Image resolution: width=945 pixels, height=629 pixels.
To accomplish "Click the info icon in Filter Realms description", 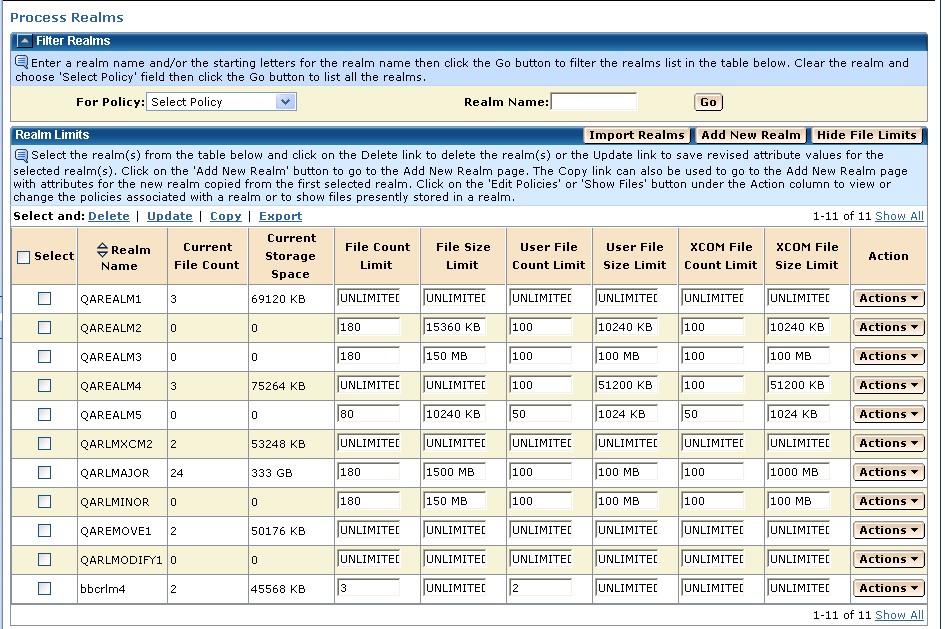I will tap(21, 62).
